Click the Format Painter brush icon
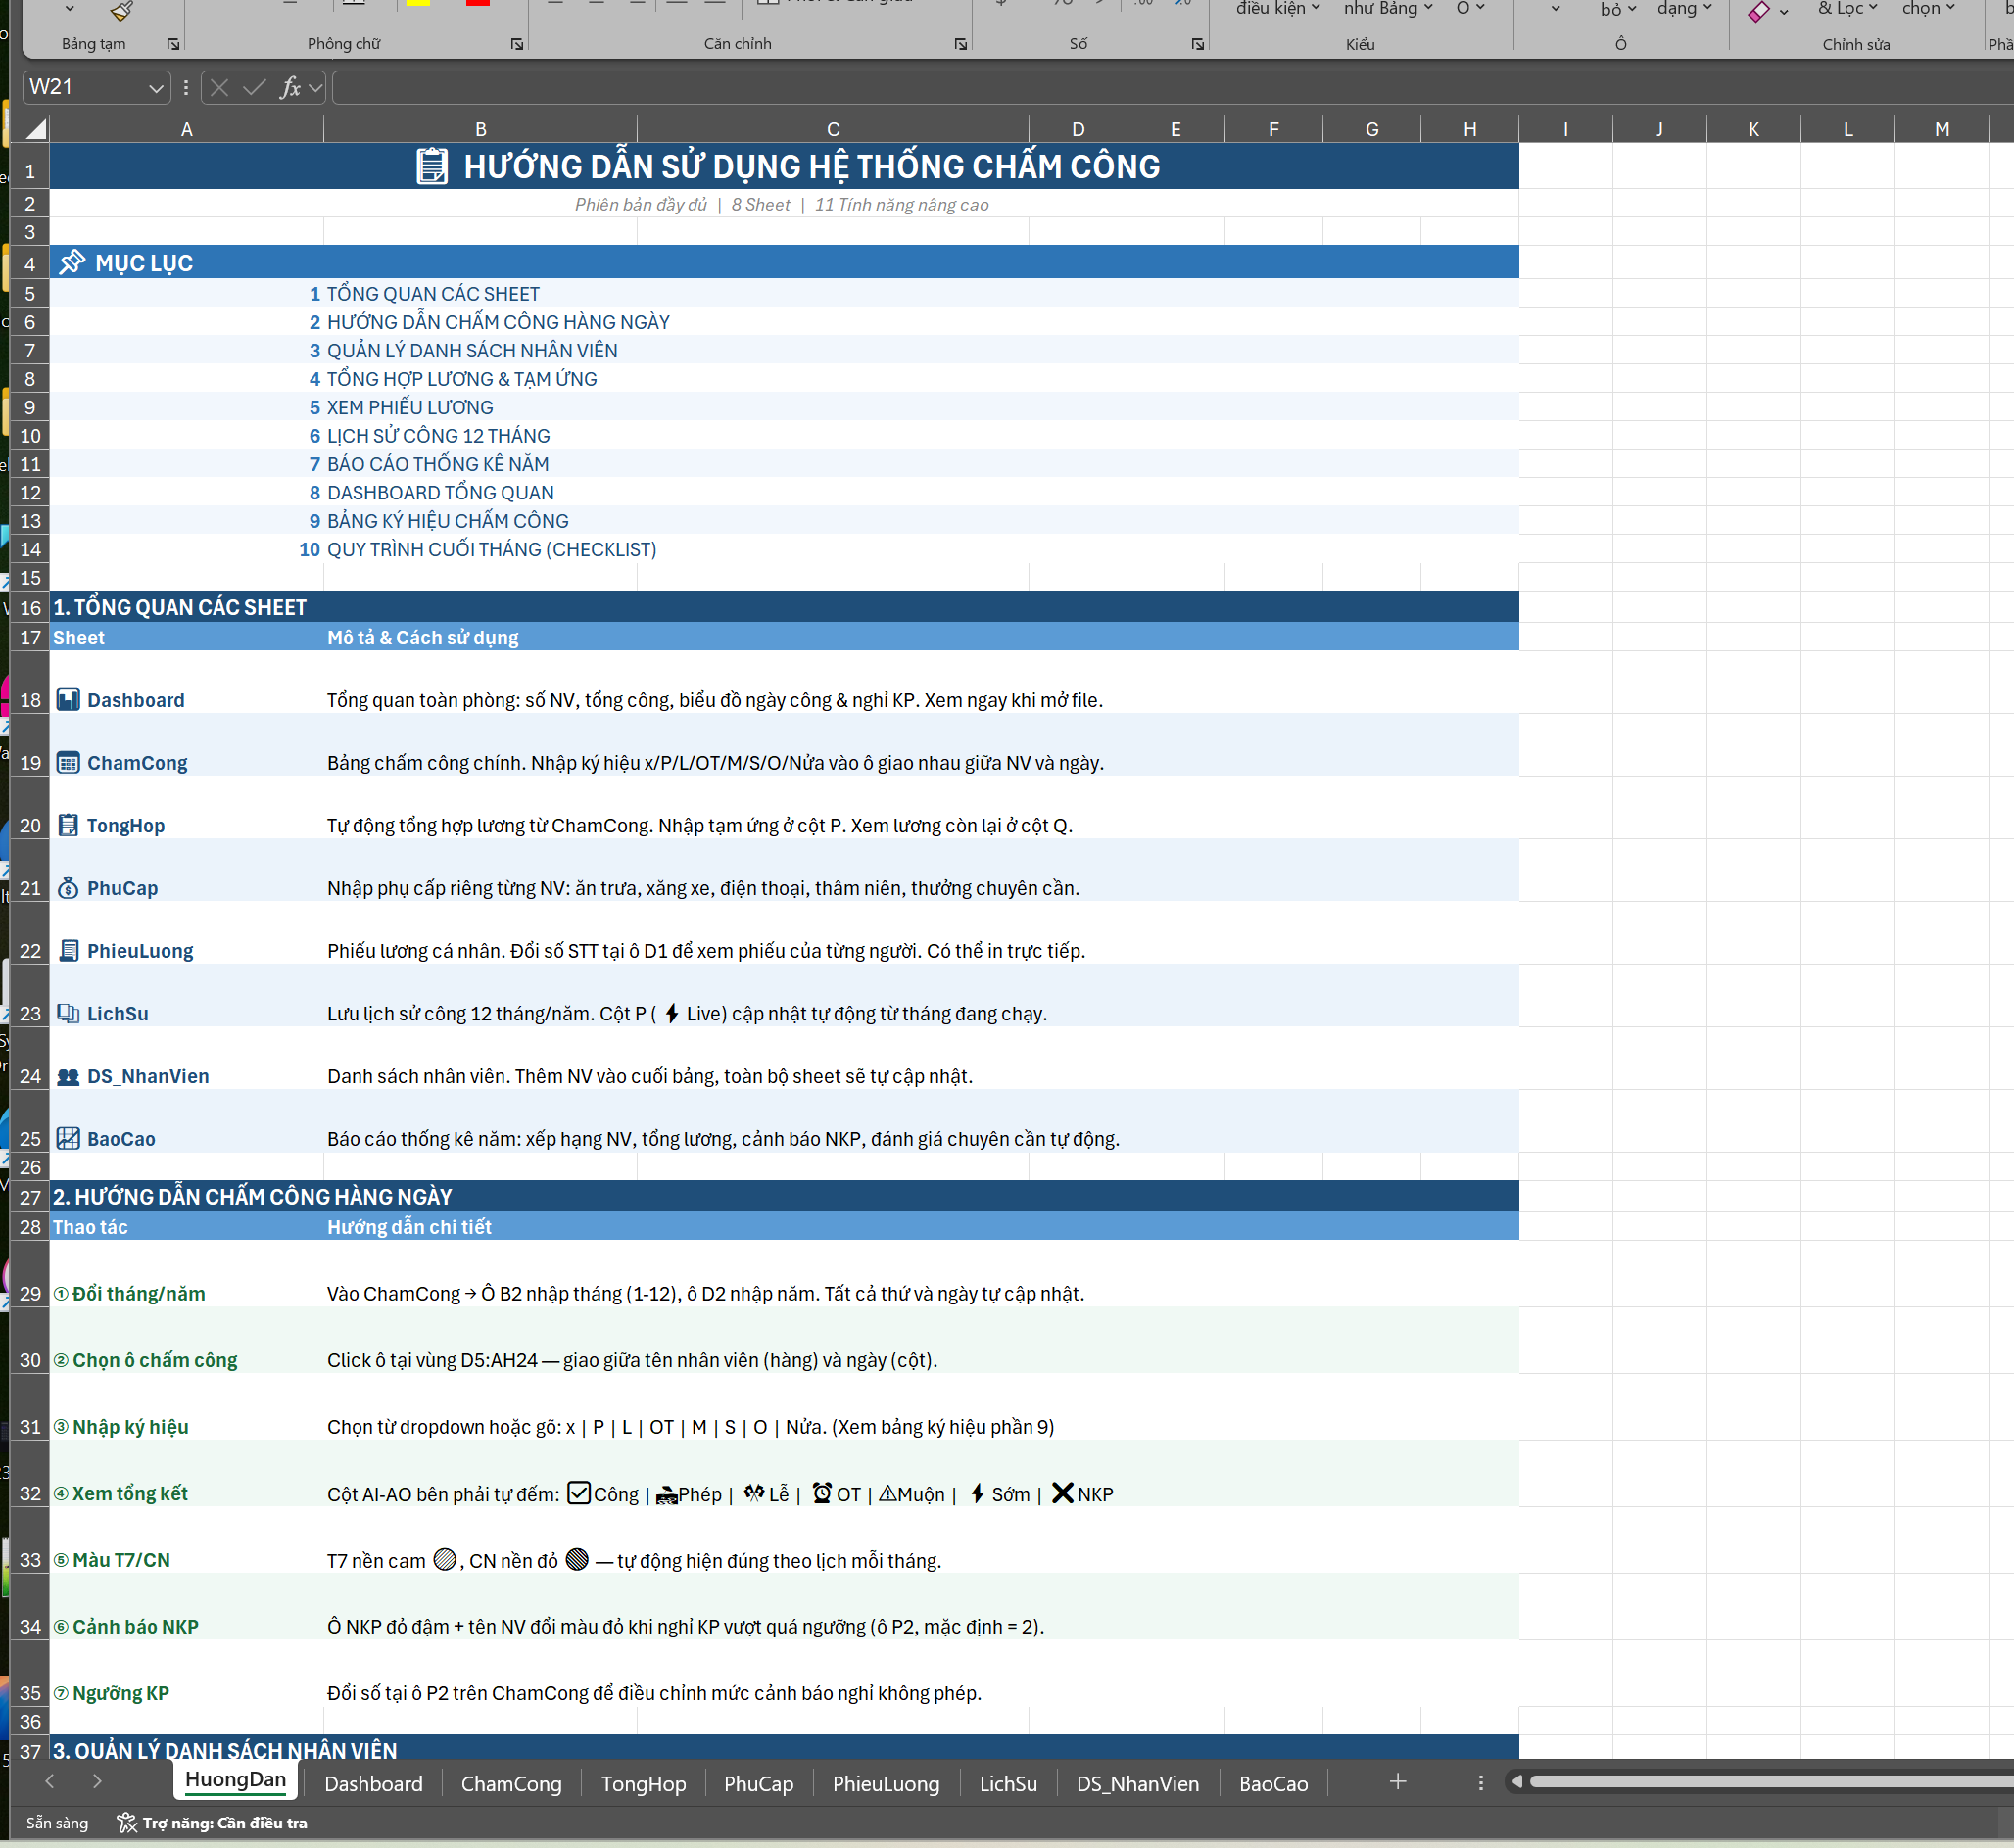 121,10
